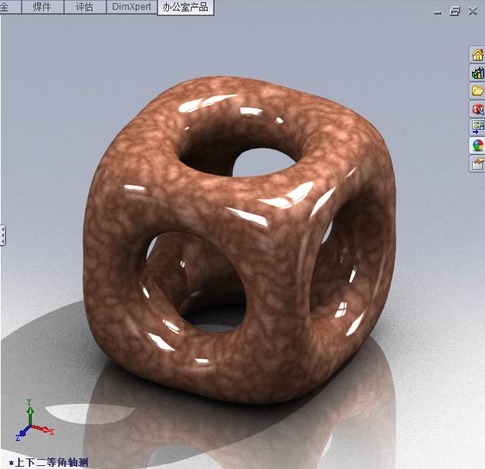Select the partially visible 金 tab
The image size is (485, 469).
click(x=5, y=7)
